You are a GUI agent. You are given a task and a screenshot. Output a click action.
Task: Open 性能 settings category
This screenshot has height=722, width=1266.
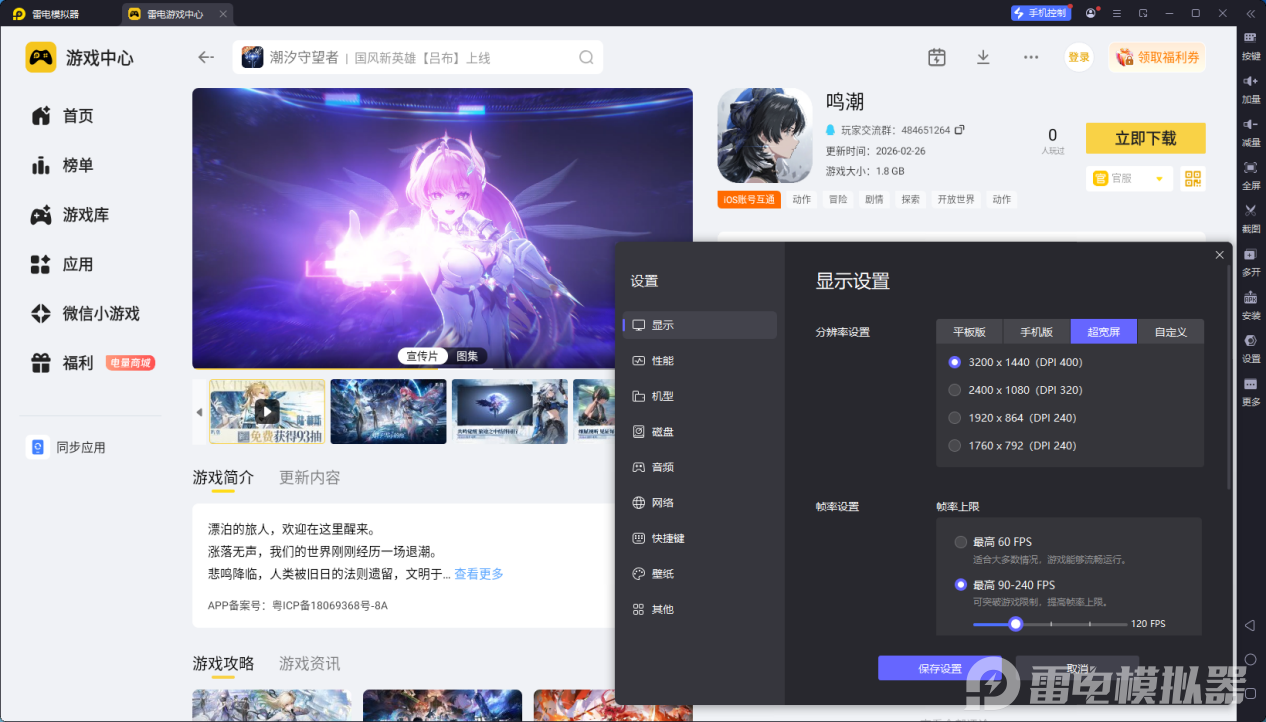point(700,360)
